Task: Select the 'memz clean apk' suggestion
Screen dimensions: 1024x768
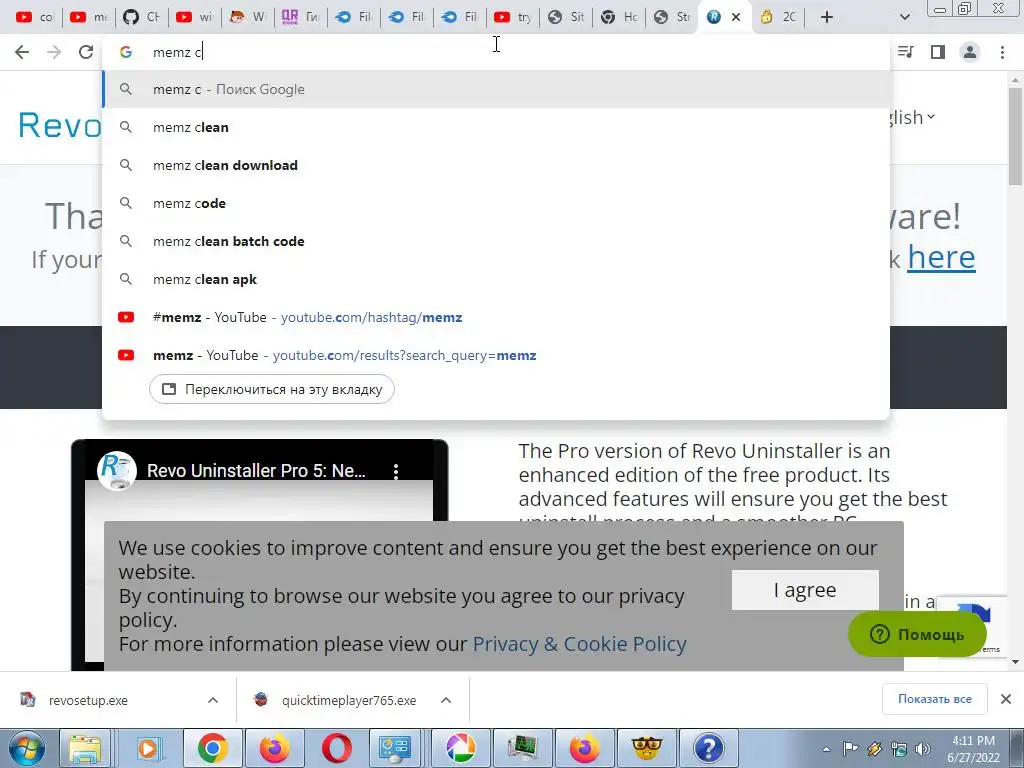Action: (x=496, y=279)
